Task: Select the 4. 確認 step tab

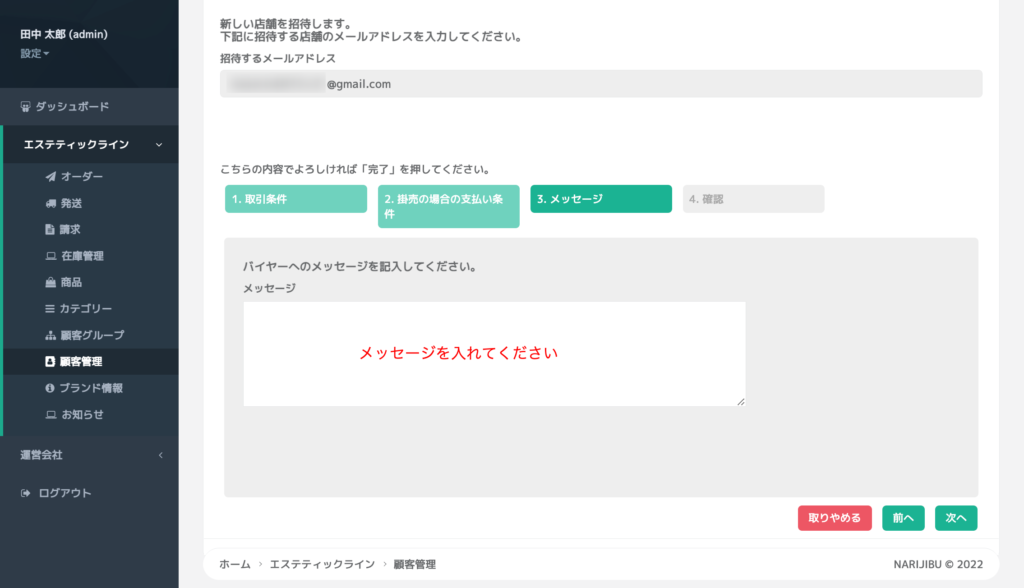Action: click(x=753, y=199)
